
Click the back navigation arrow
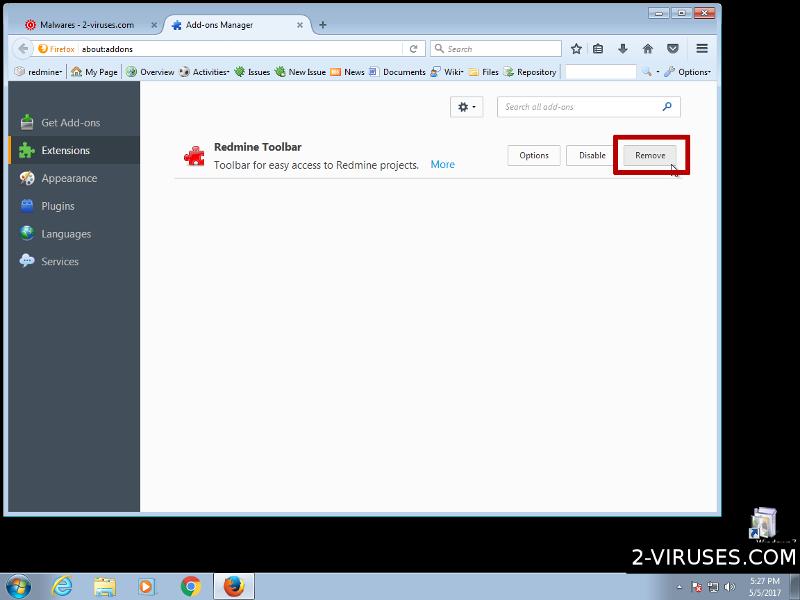pos(23,48)
